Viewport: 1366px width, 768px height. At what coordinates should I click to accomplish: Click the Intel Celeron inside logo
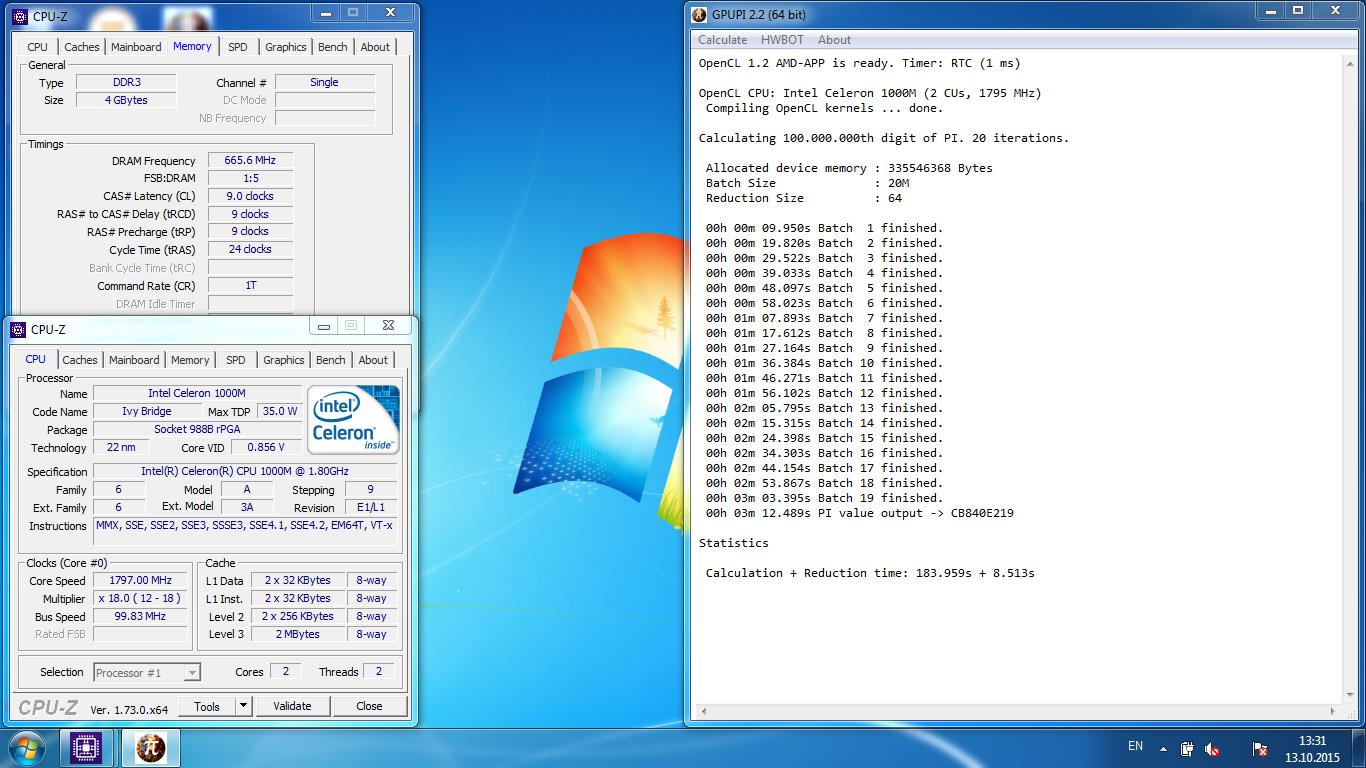coord(354,419)
